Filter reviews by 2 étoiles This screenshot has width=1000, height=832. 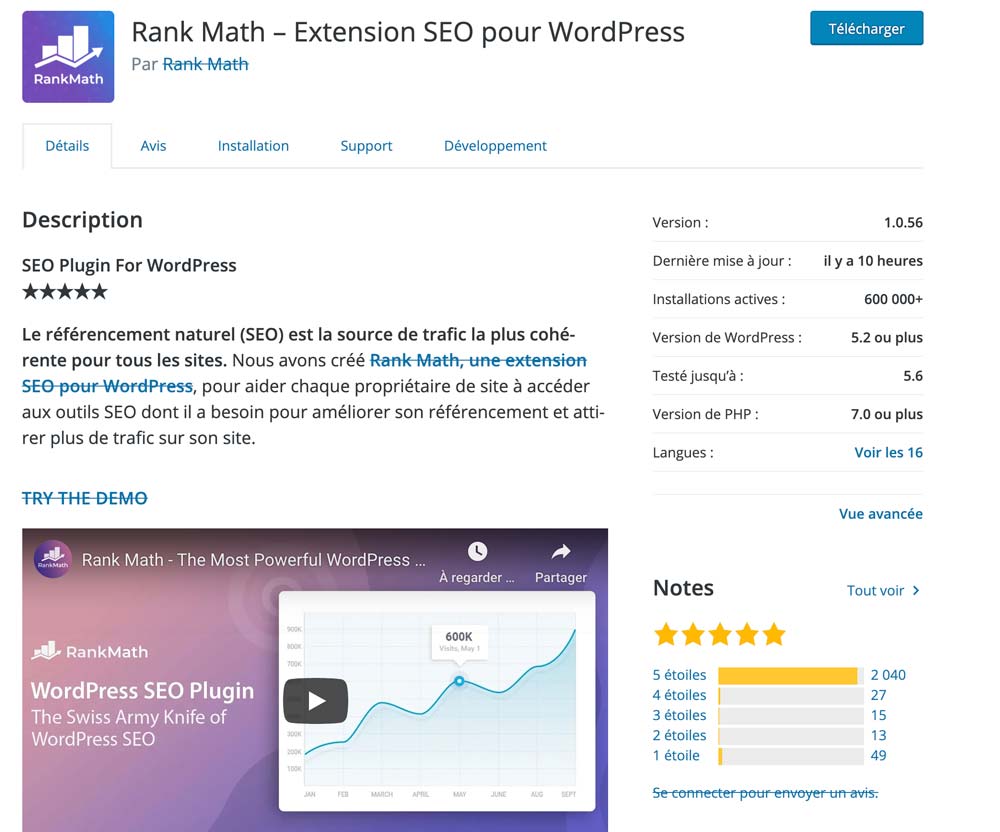(x=679, y=735)
